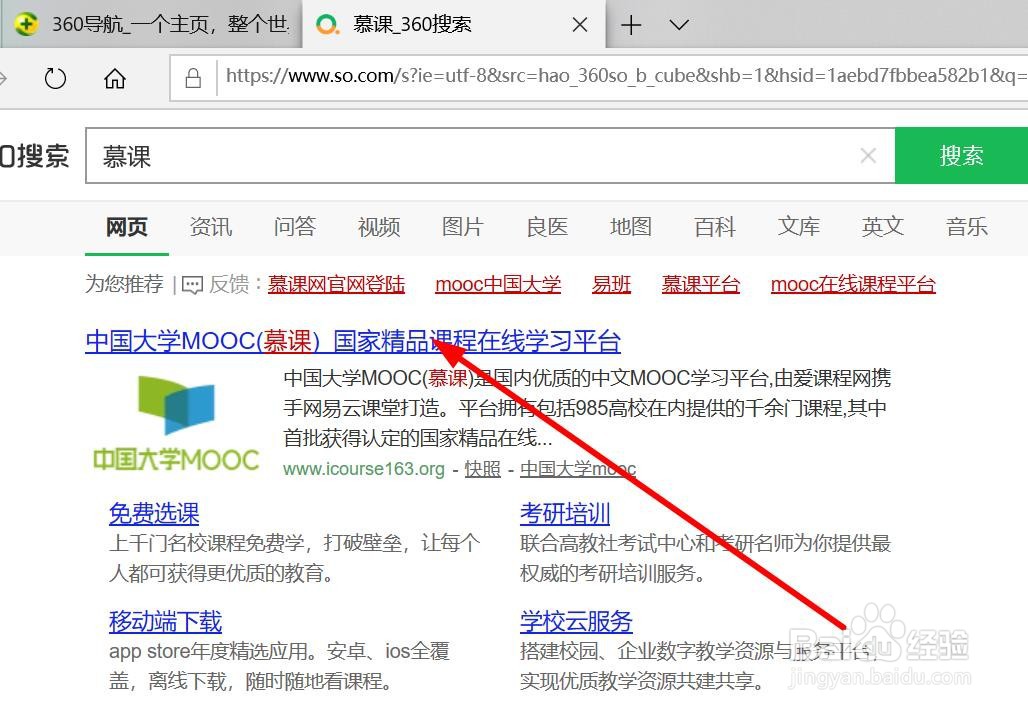Open suggestion 慕课平台
This screenshot has width=1028, height=713.
click(701, 284)
